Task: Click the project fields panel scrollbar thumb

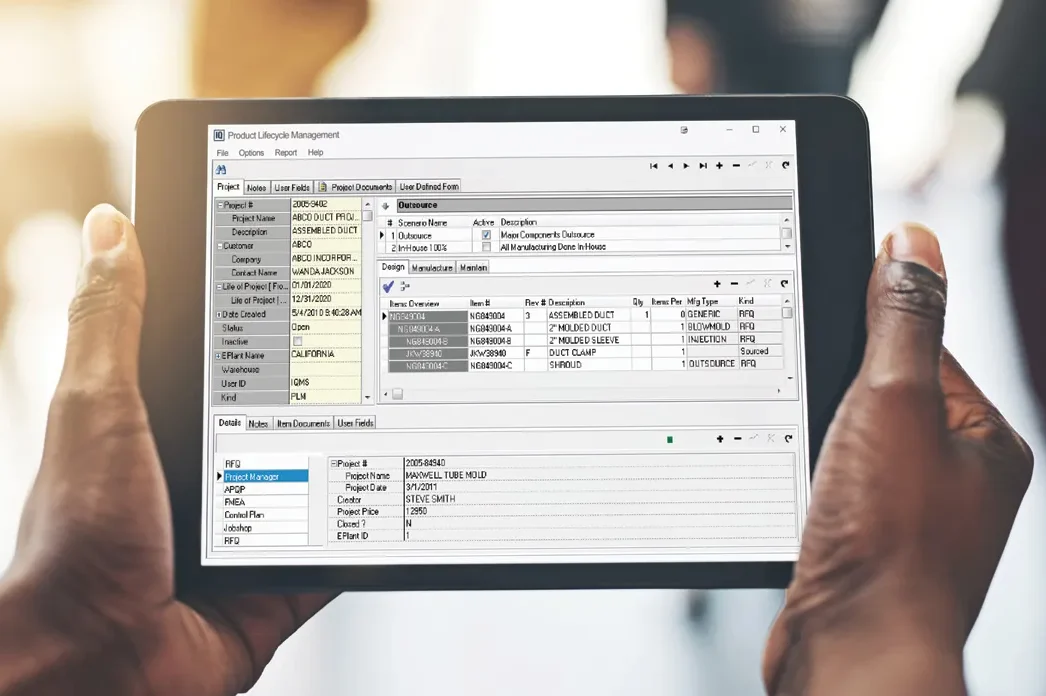Action: pos(367,216)
